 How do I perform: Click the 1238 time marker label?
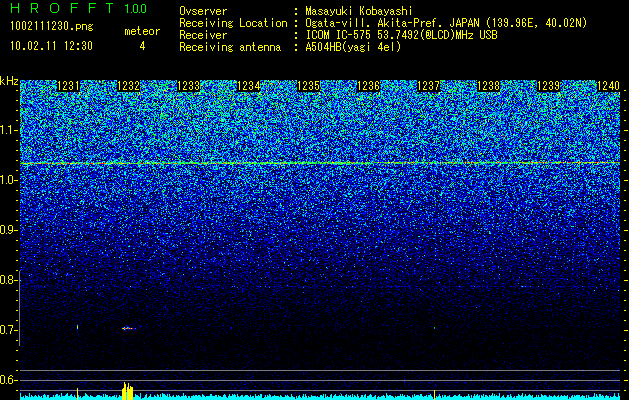489,86
